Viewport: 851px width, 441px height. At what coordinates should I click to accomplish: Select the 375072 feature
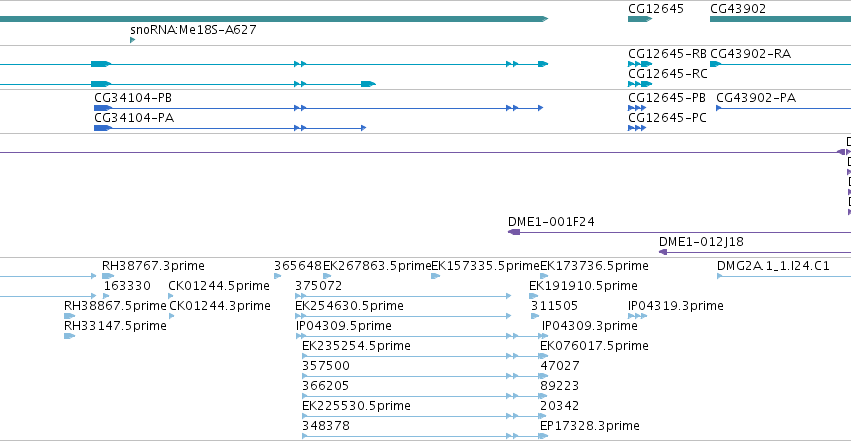tap(319, 286)
